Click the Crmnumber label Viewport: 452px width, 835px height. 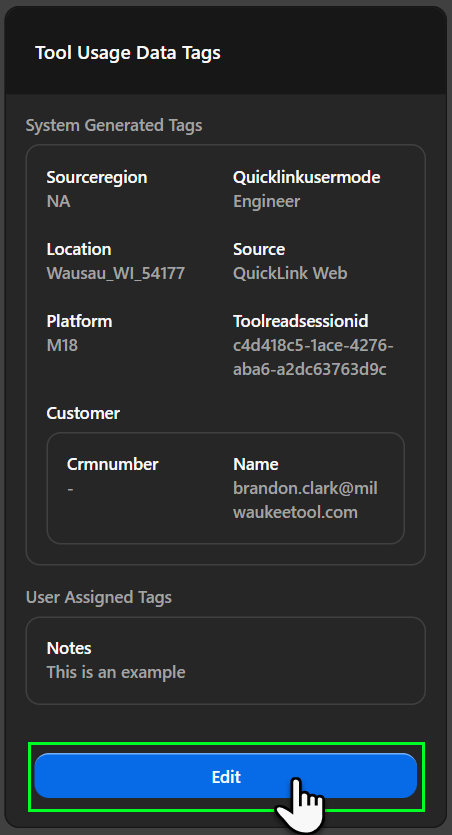tap(113, 464)
